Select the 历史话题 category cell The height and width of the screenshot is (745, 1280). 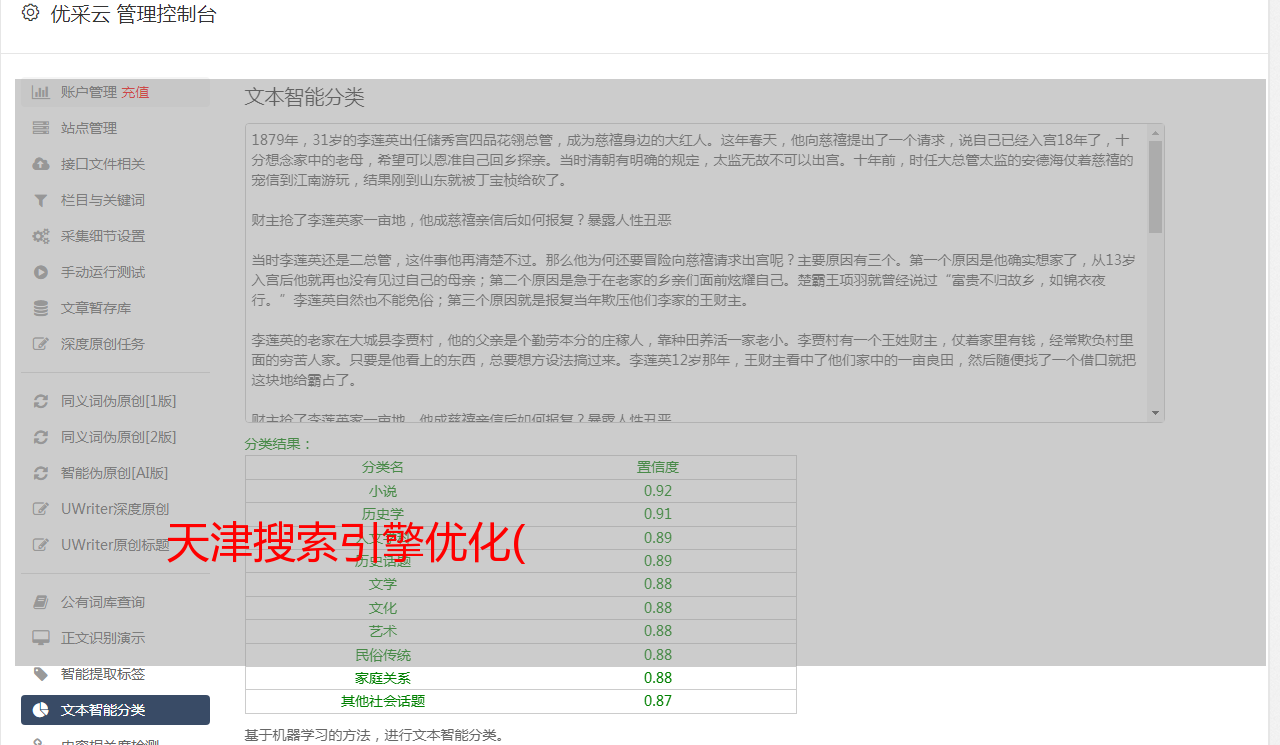[x=383, y=561]
